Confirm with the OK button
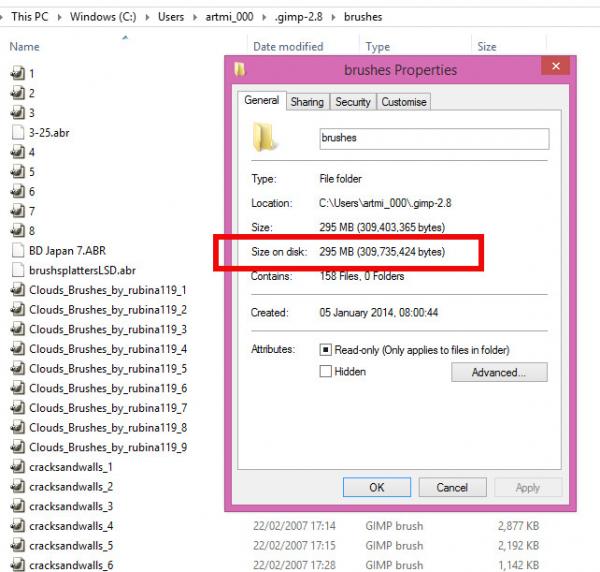The image size is (600, 572). click(377, 487)
